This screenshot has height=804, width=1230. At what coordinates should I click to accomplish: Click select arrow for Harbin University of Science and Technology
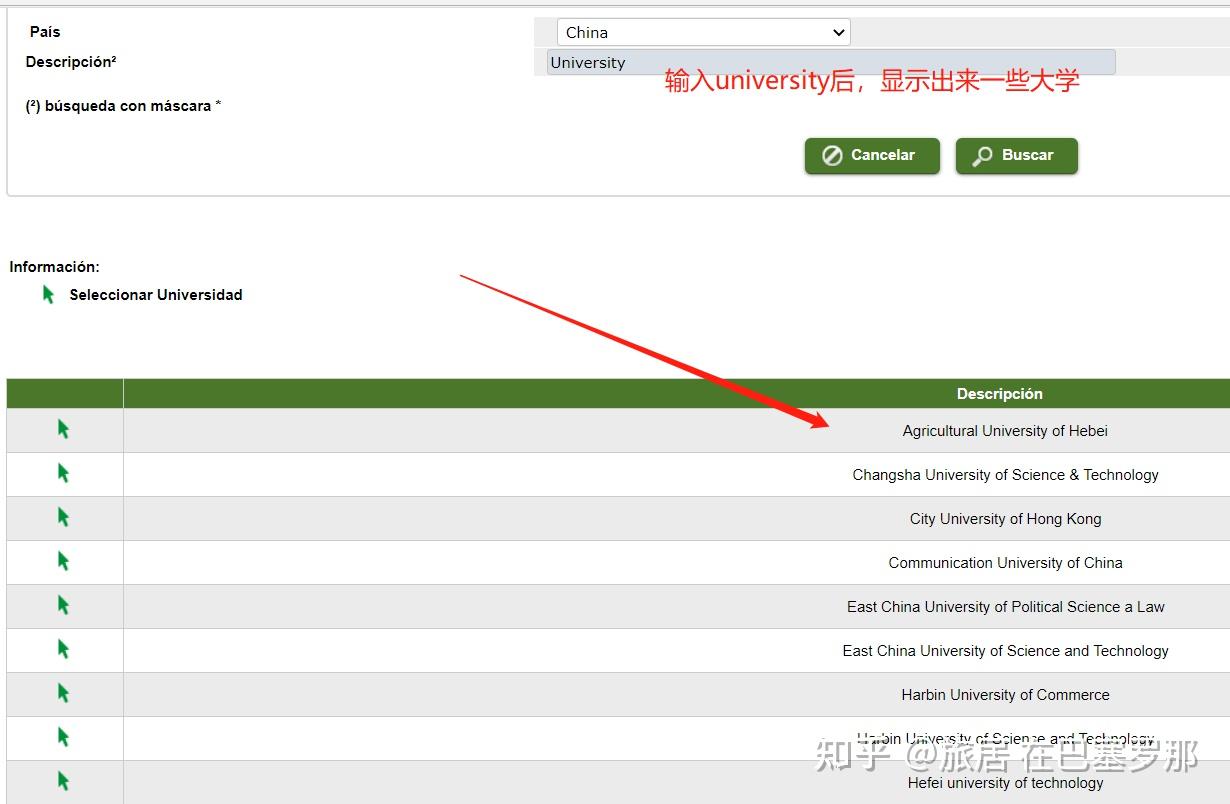(x=63, y=738)
